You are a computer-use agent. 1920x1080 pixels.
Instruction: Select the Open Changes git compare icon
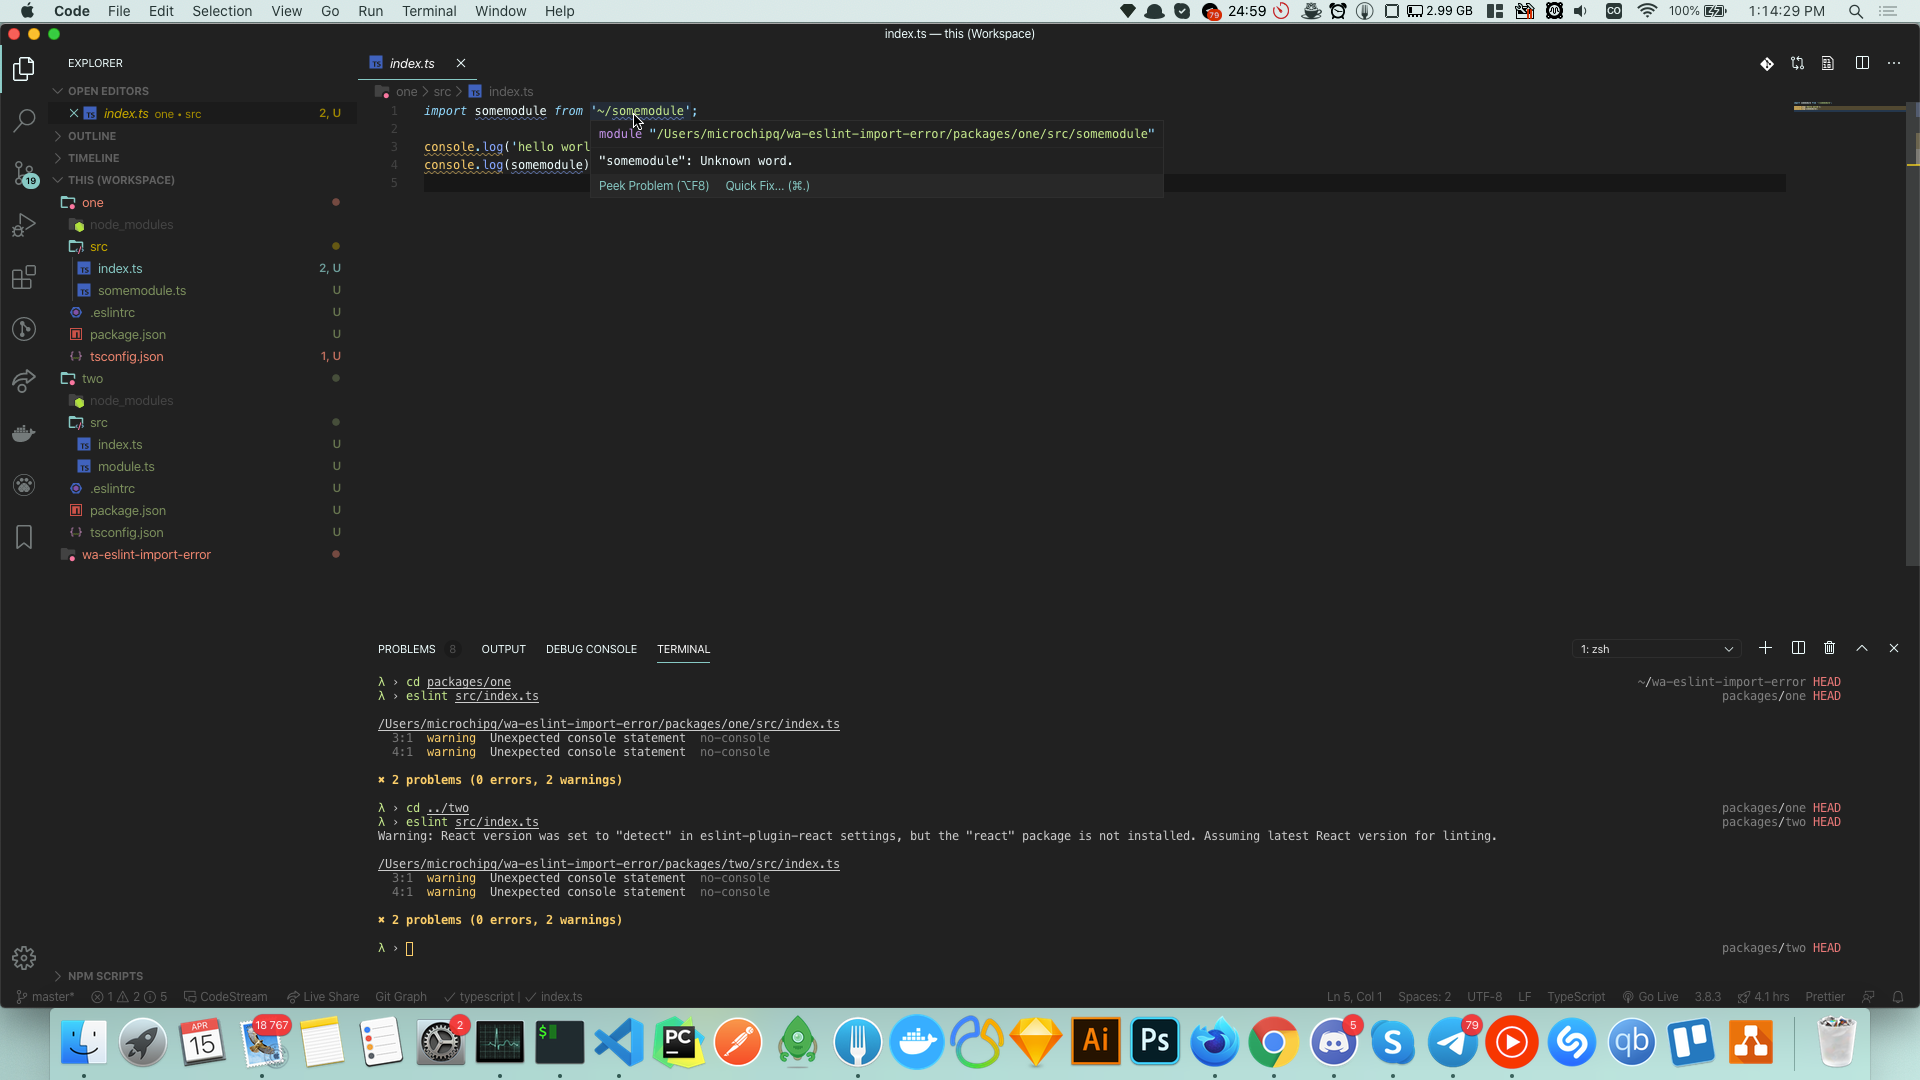(x=1797, y=62)
